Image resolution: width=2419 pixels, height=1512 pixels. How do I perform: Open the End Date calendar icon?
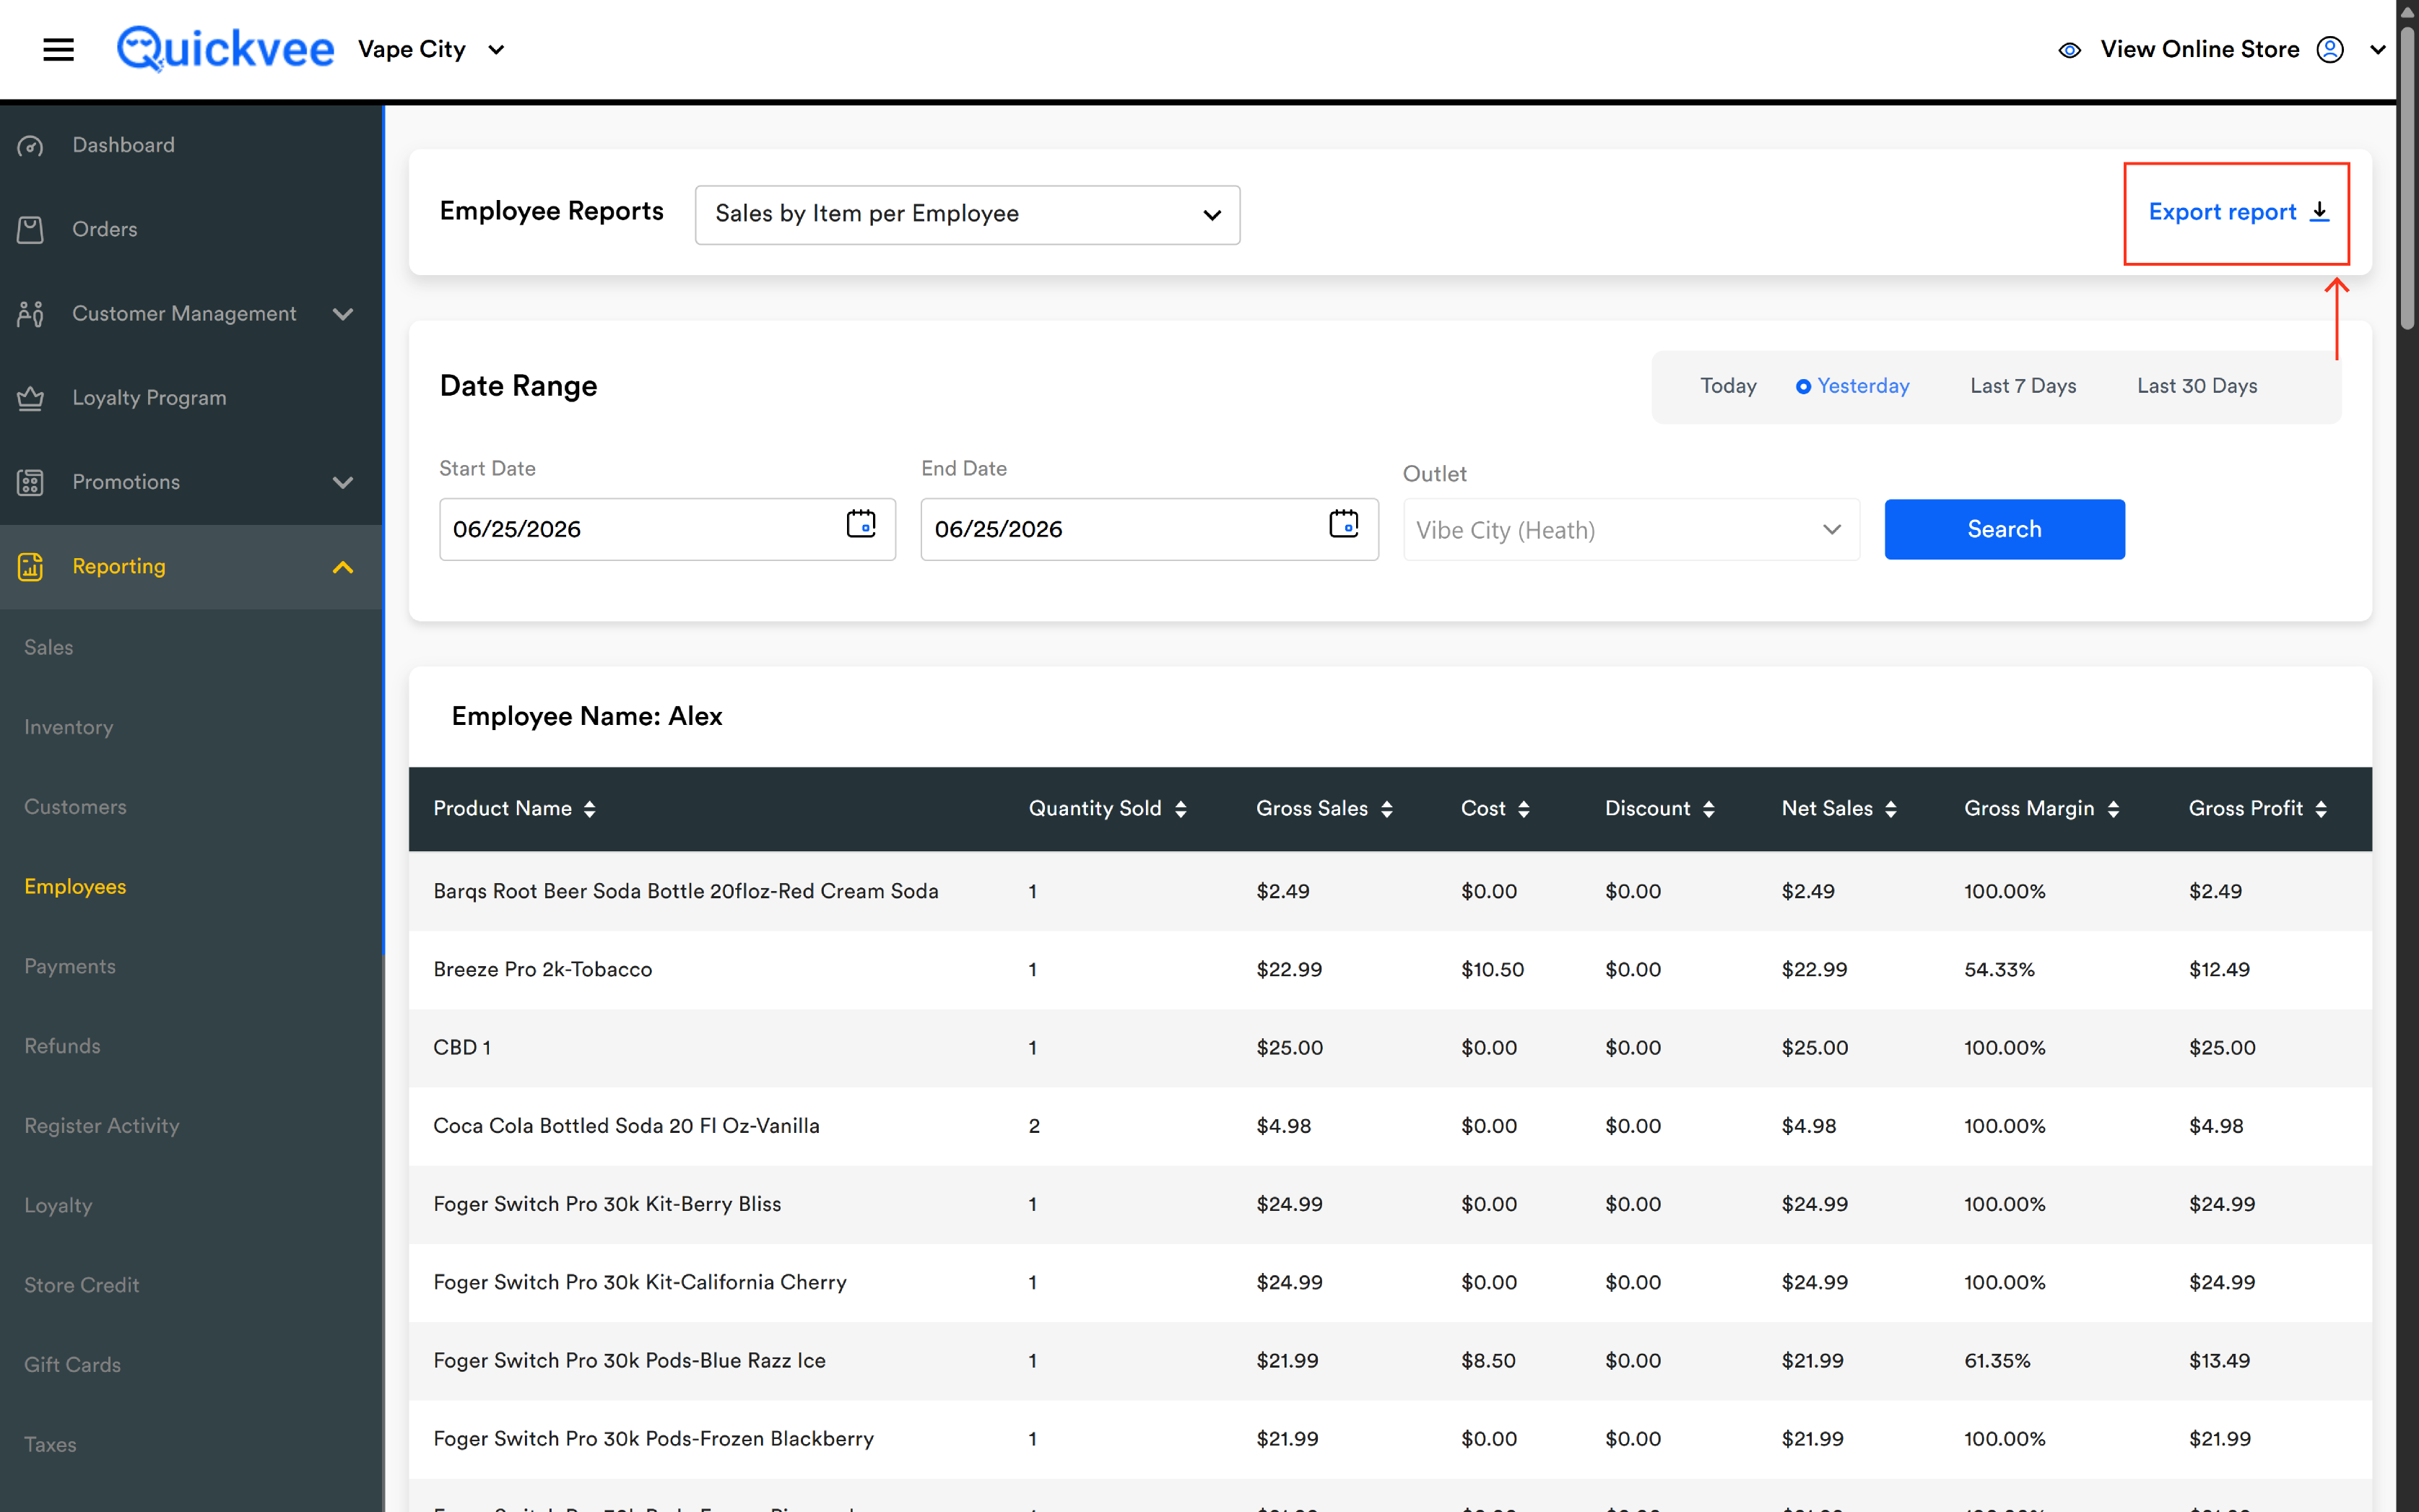tap(1343, 523)
